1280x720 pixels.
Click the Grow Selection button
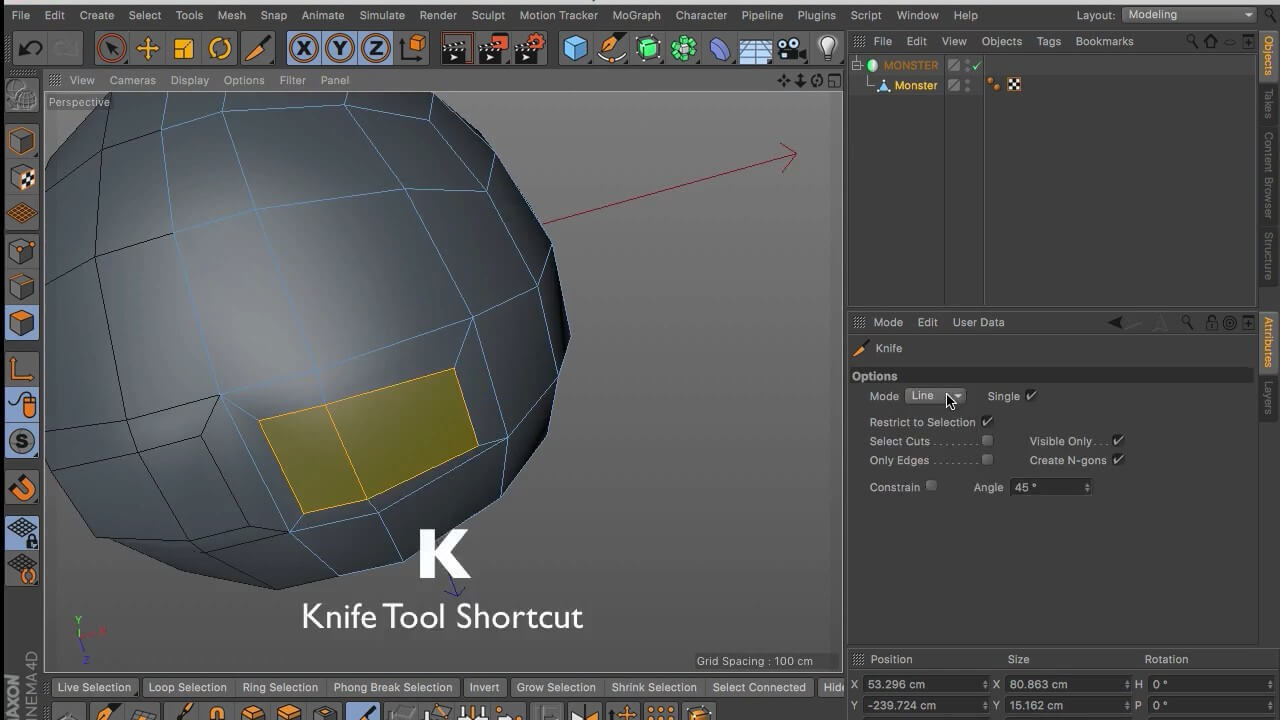click(x=556, y=687)
